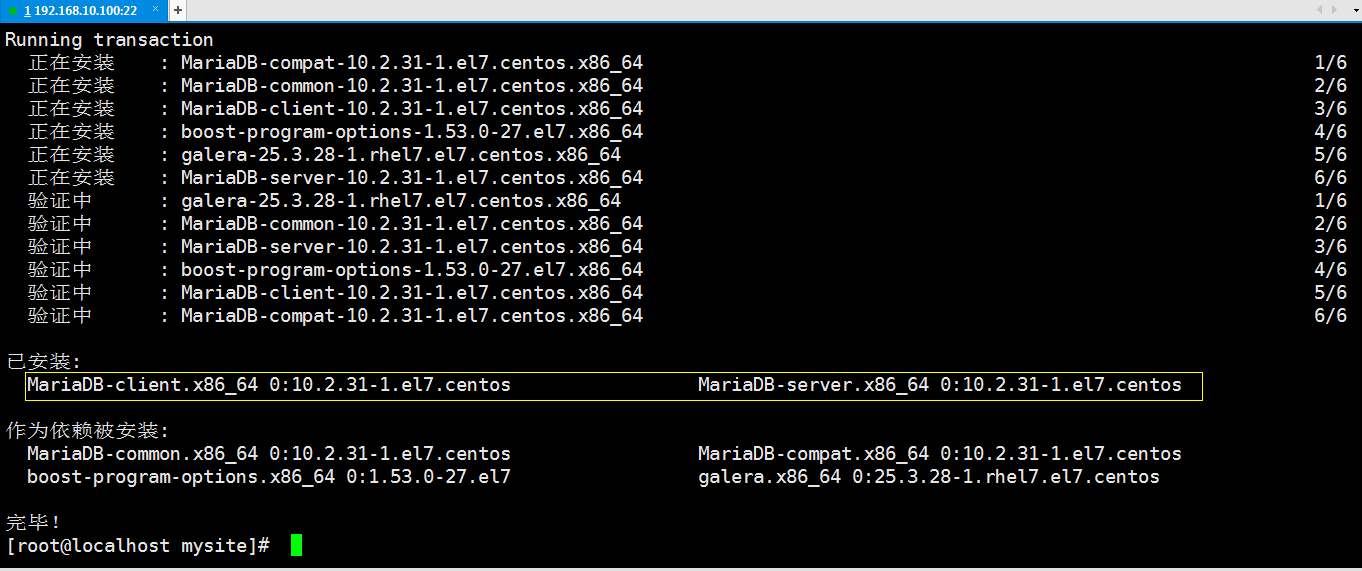Click the 正在安装 MariaDB-compat-10.2.31 line
Image resolution: width=1362 pixels, height=571 pixels.
[688, 63]
